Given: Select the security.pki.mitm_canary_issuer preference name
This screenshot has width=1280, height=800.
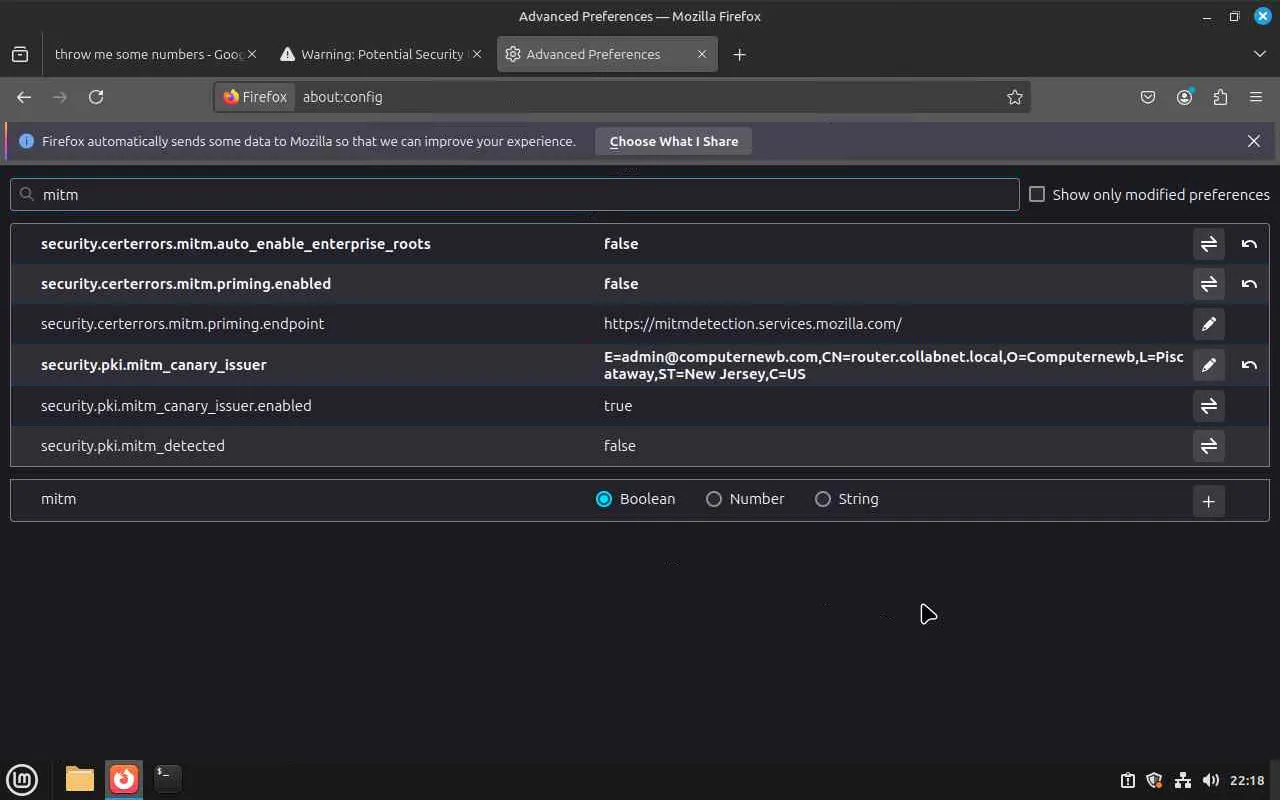Looking at the screenshot, I should (154, 365).
